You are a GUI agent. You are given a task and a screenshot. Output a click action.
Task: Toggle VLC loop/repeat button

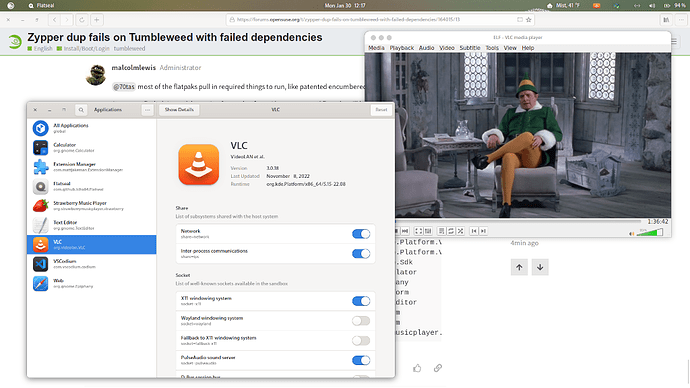point(451,231)
